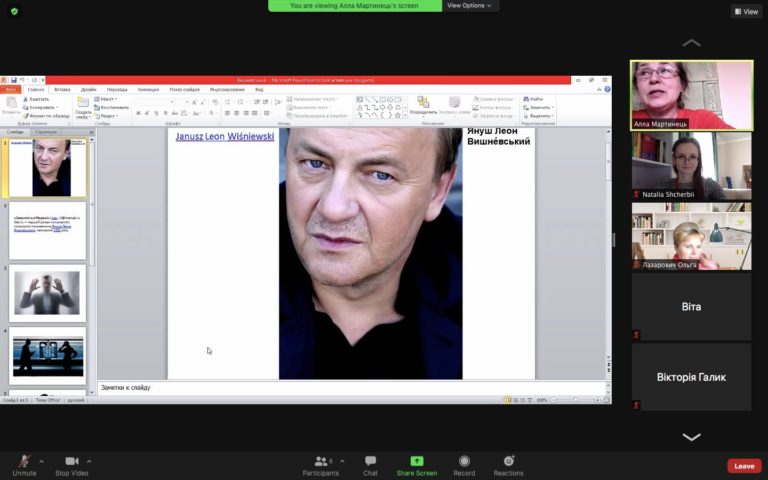Start recording with the Record button

click(464, 466)
